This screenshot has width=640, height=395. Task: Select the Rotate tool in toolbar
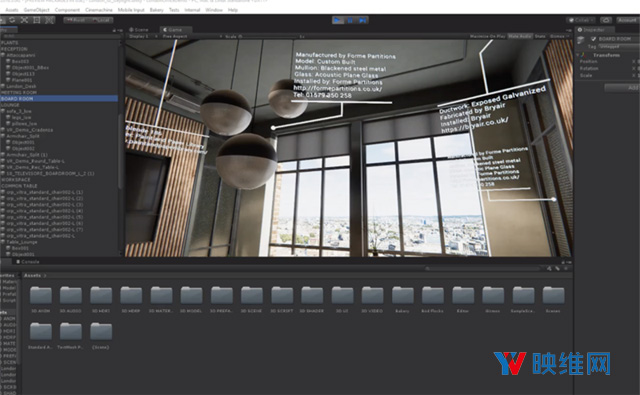coord(12,20)
